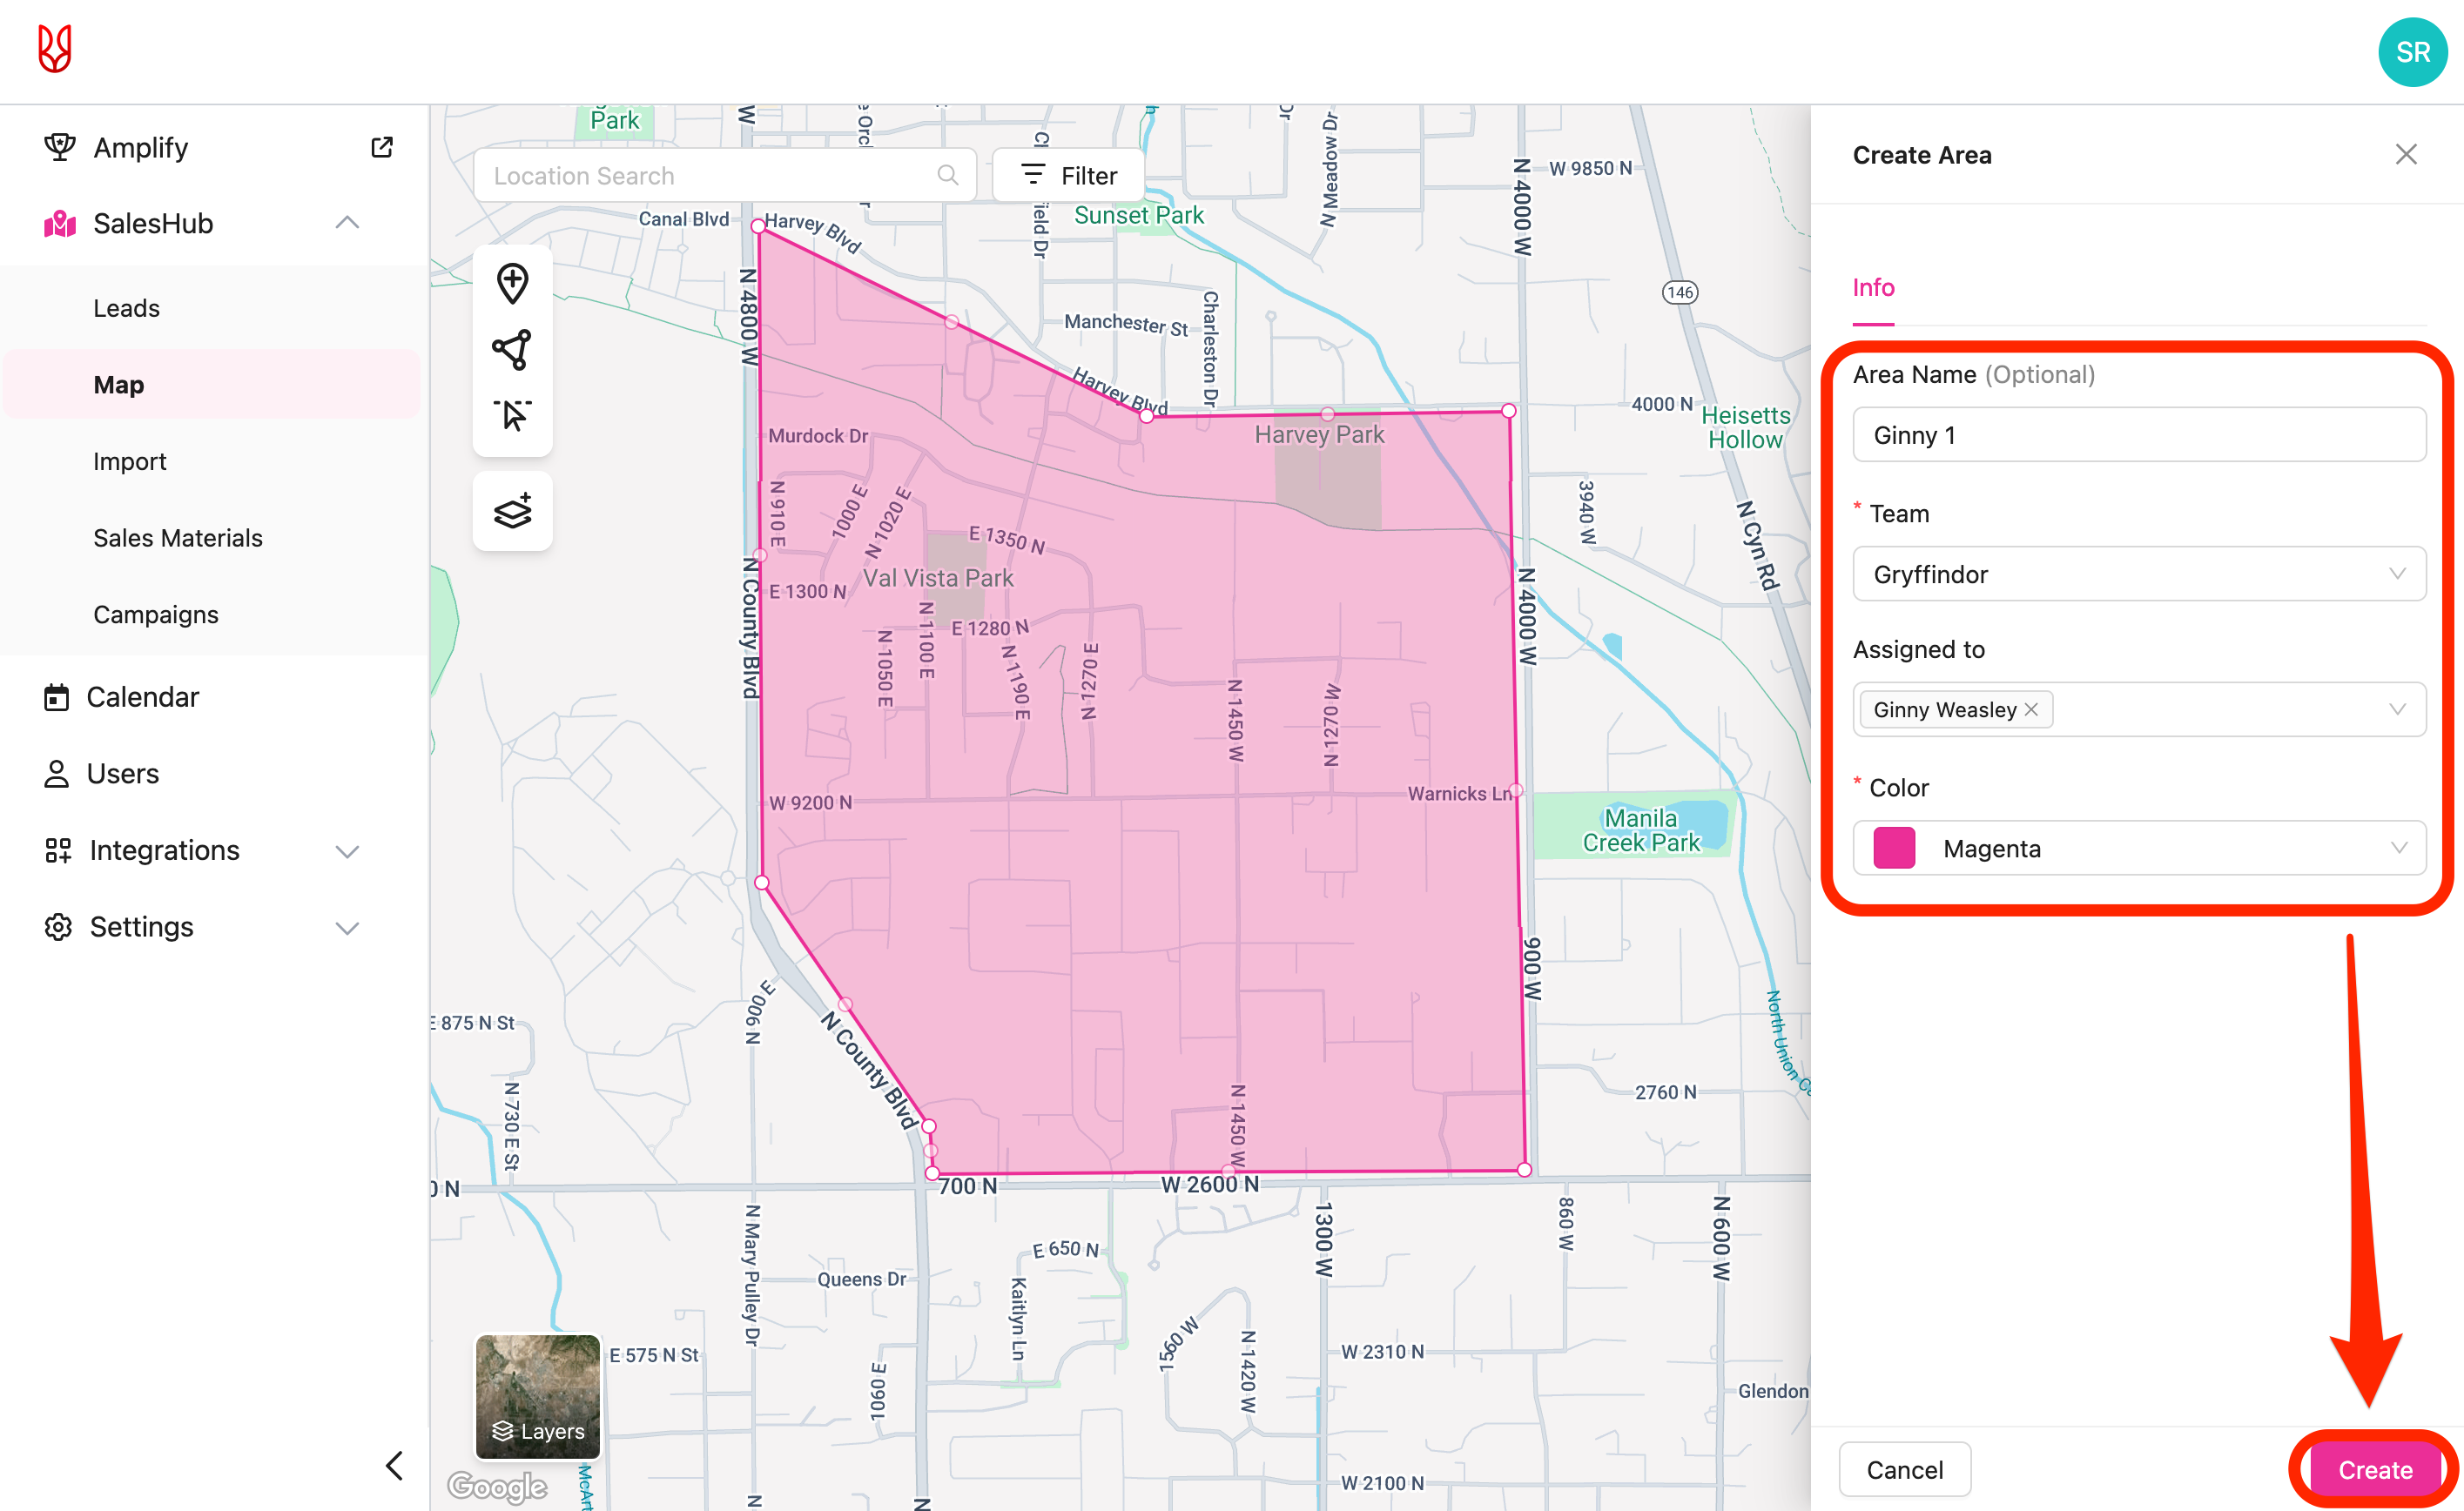The image size is (2464, 1511).
Task: Select the add pin marker tool
Action: pyautogui.click(x=512, y=284)
